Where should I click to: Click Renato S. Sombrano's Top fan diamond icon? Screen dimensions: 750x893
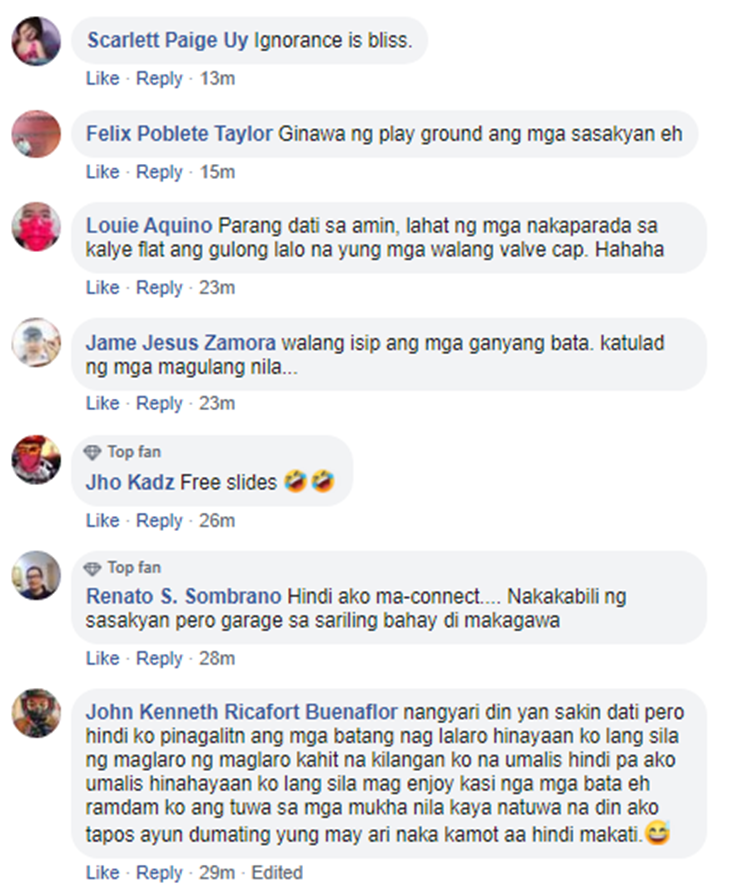[92, 568]
